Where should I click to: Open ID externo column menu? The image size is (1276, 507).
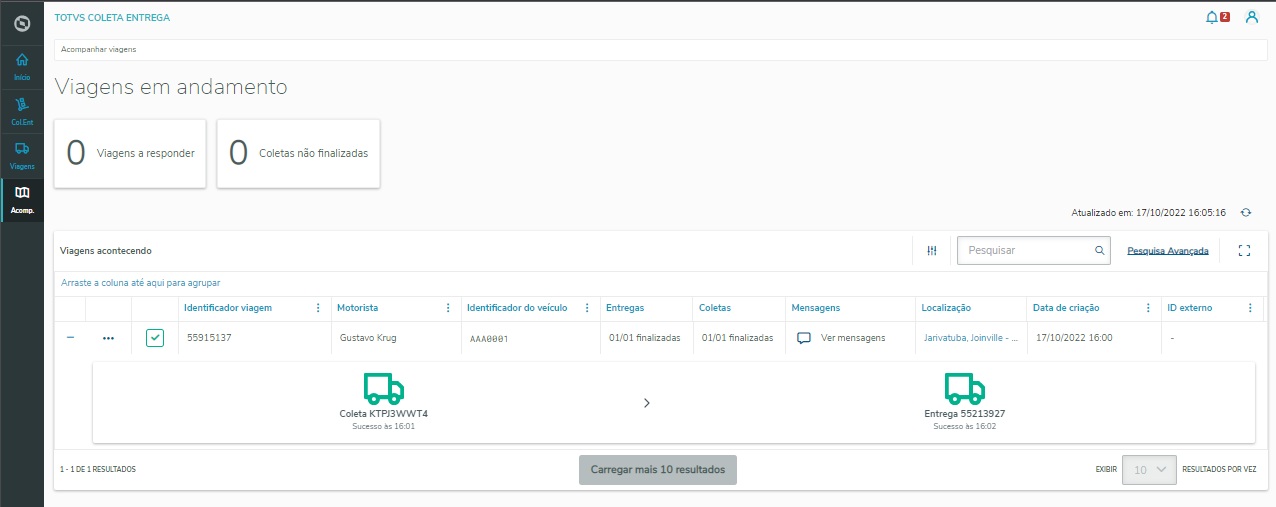pos(1250,308)
